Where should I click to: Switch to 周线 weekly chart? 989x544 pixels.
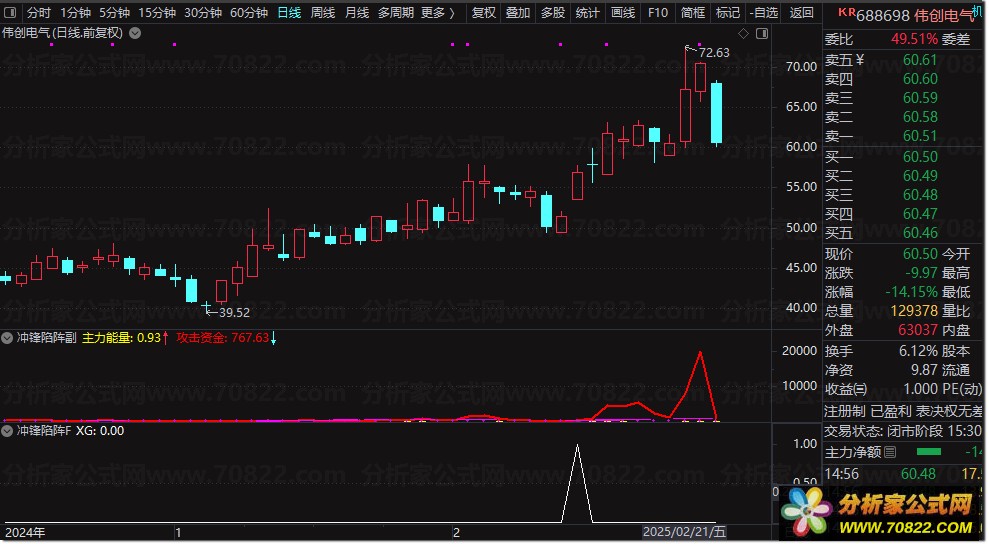323,13
